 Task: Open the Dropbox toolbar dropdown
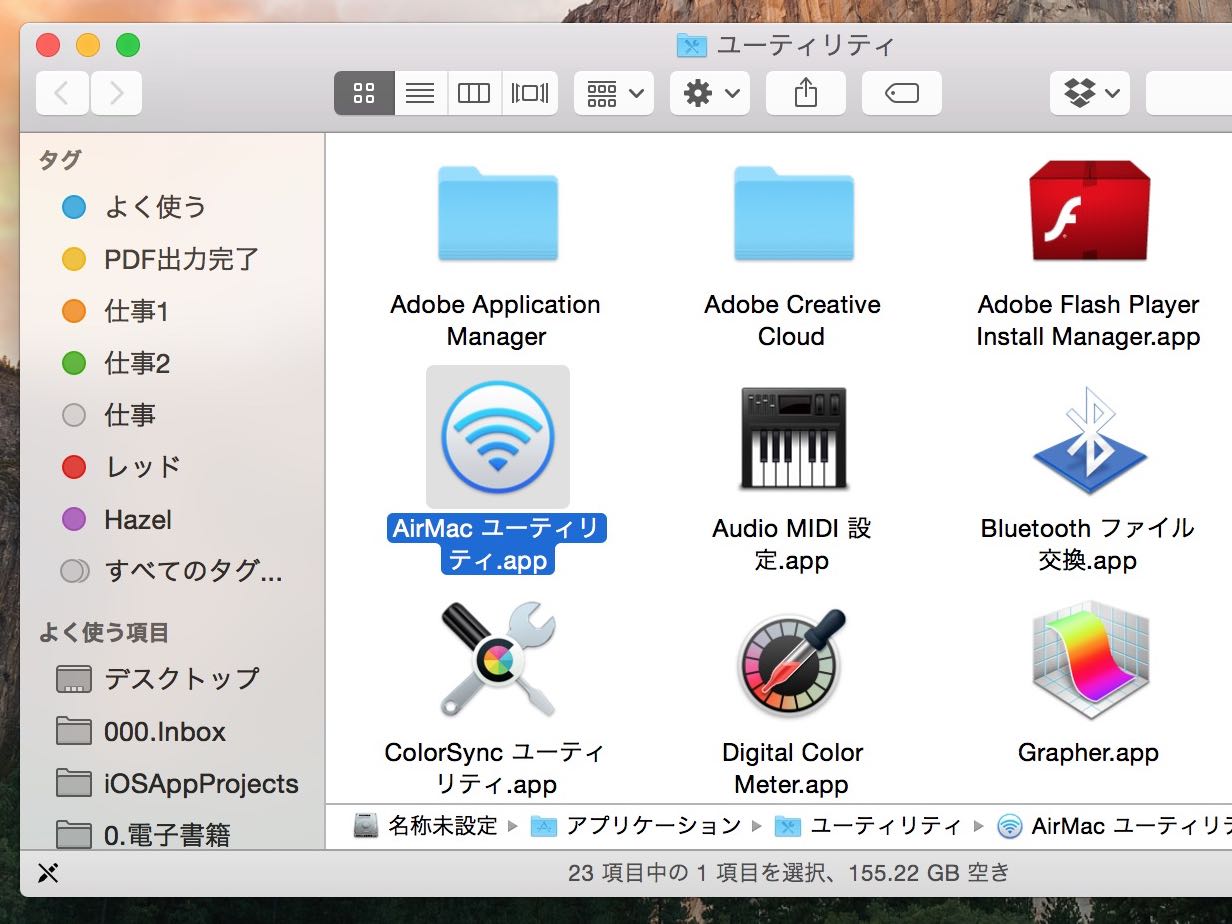click(x=1090, y=93)
